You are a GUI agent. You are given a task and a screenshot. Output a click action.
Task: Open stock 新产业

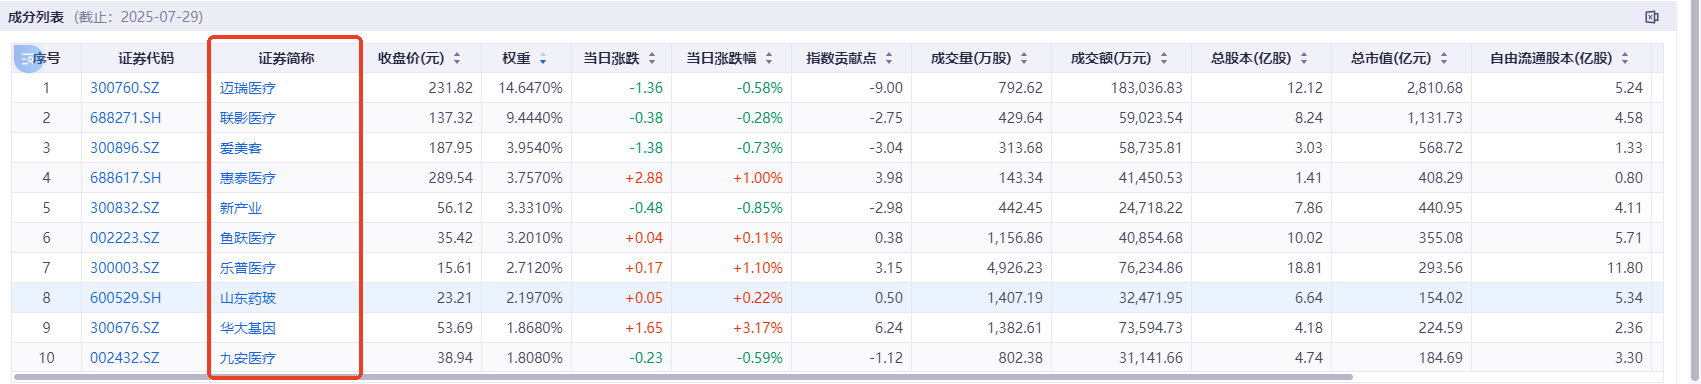[x=241, y=208]
